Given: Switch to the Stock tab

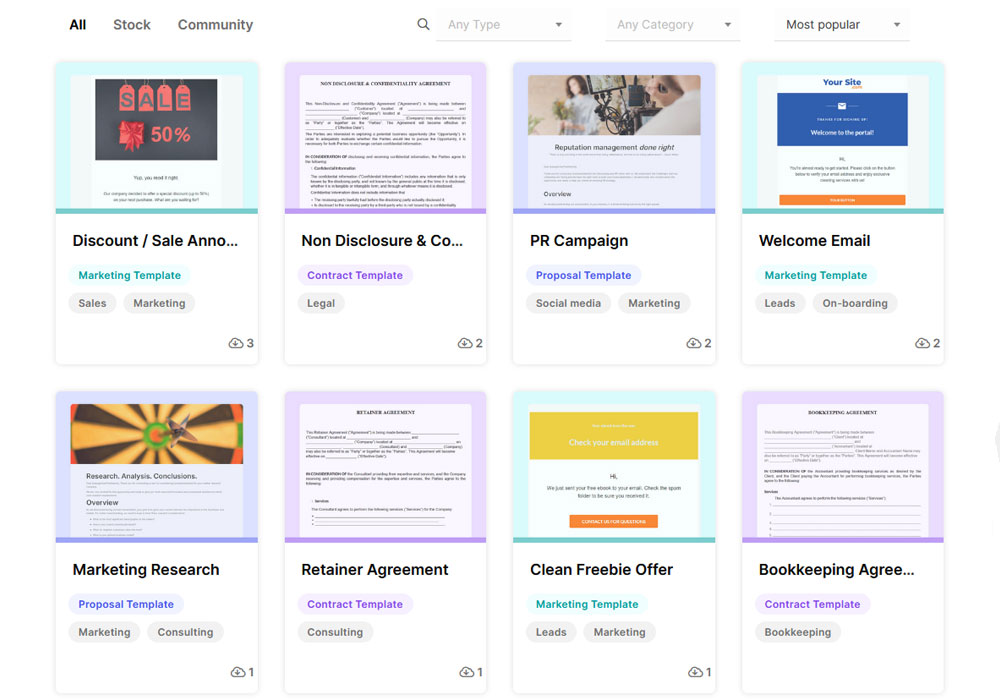Looking at the screenshot, I should (x=132, y=25).
